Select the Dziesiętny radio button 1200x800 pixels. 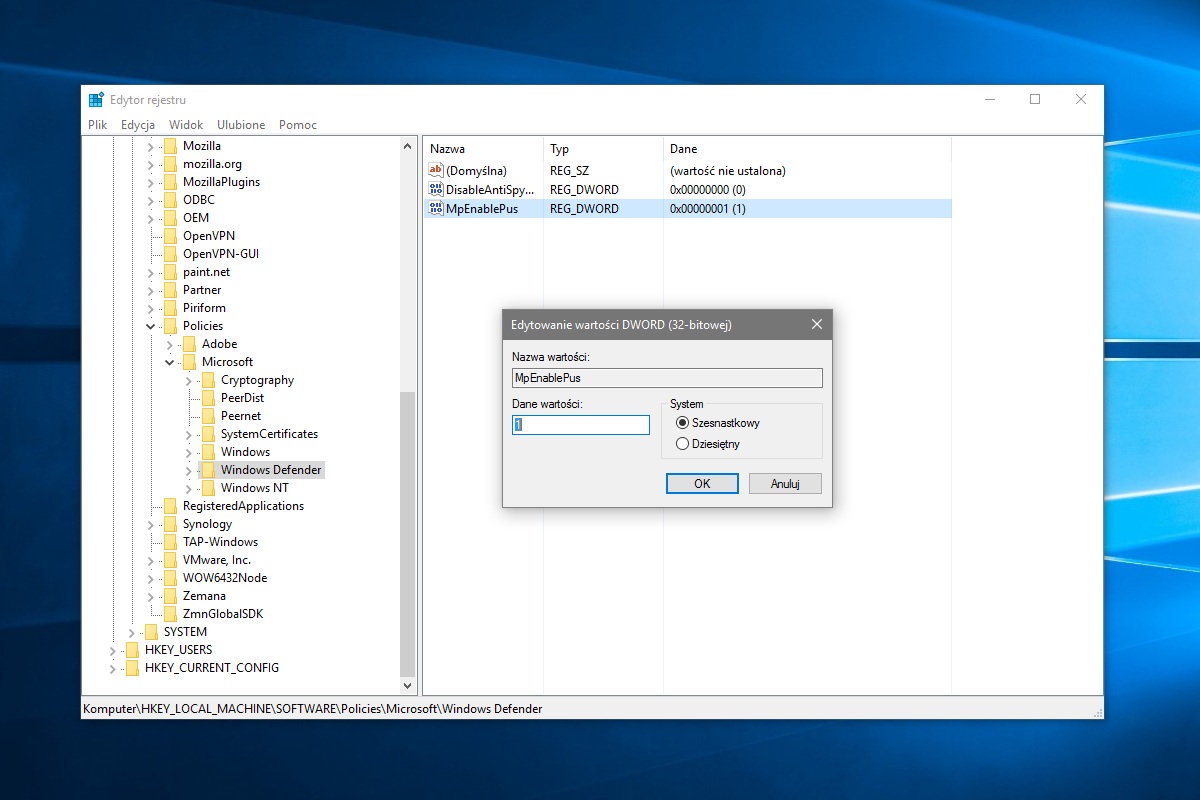click(x=683, y=444)
